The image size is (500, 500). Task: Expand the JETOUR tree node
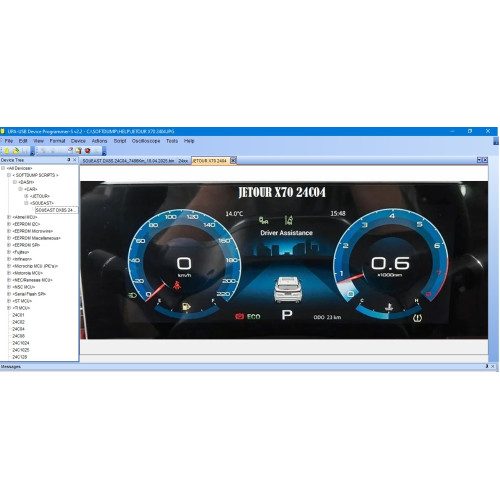click(x=26, y=196)
